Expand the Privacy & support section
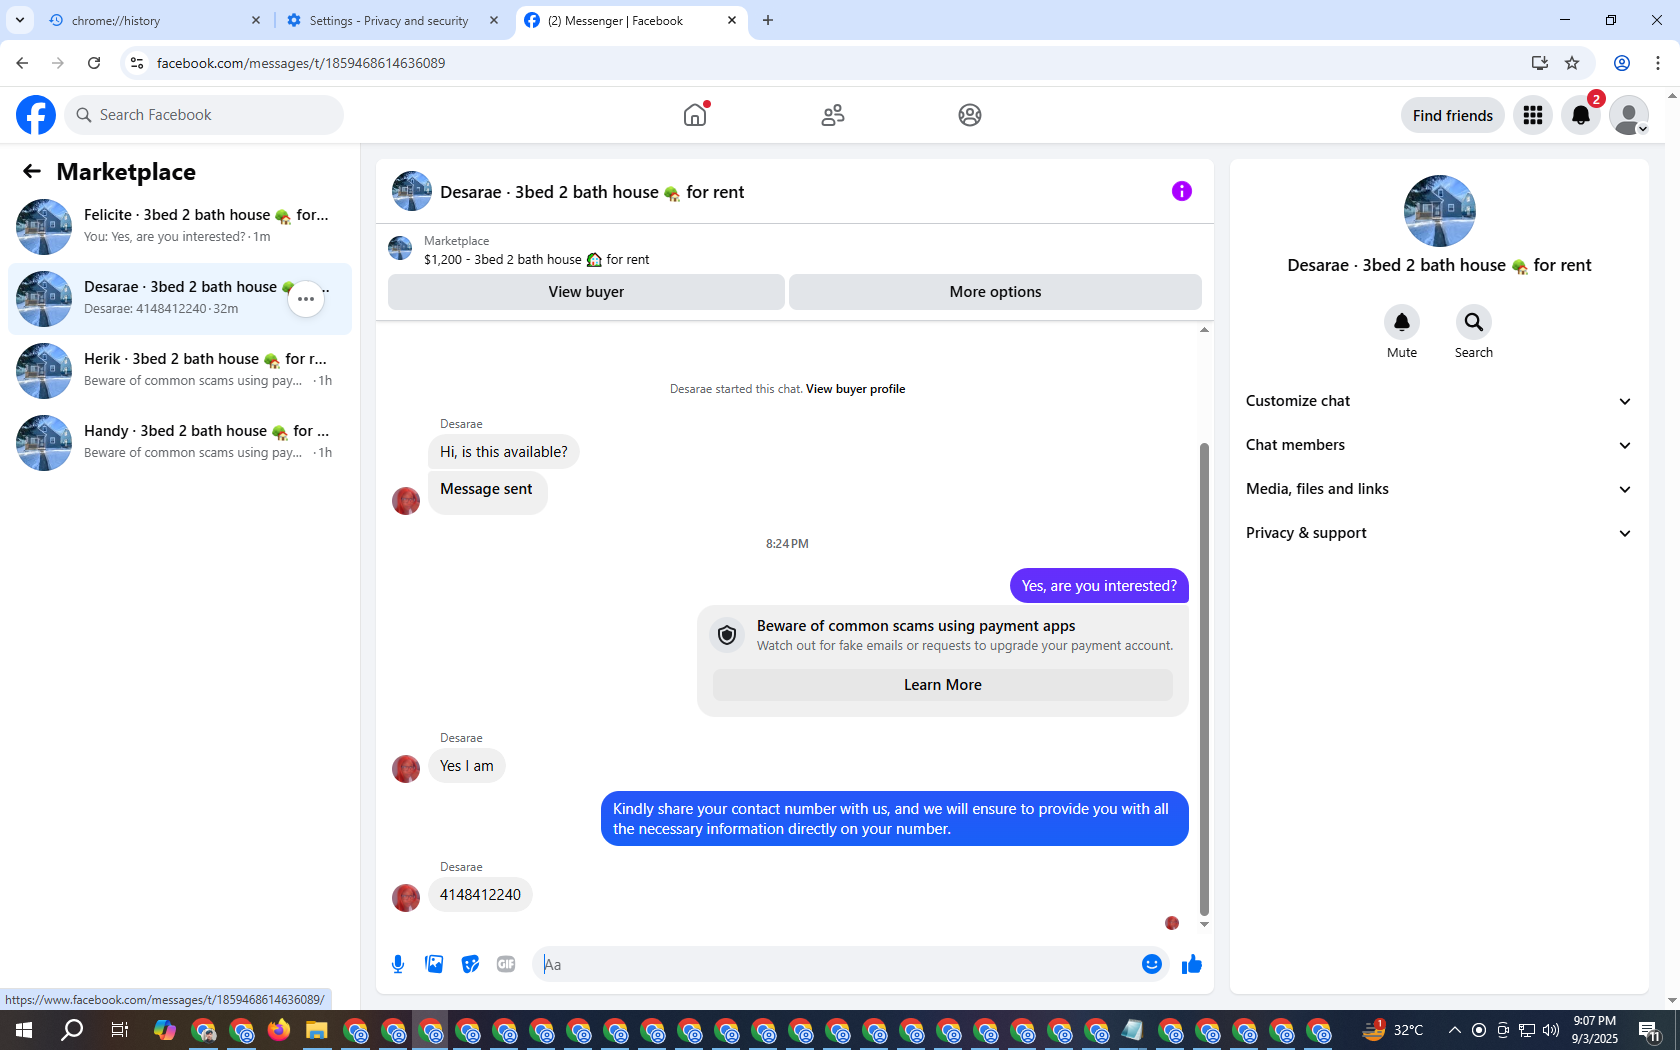This screenshot has height=1050, width=1680. [x=1439, y=533]
